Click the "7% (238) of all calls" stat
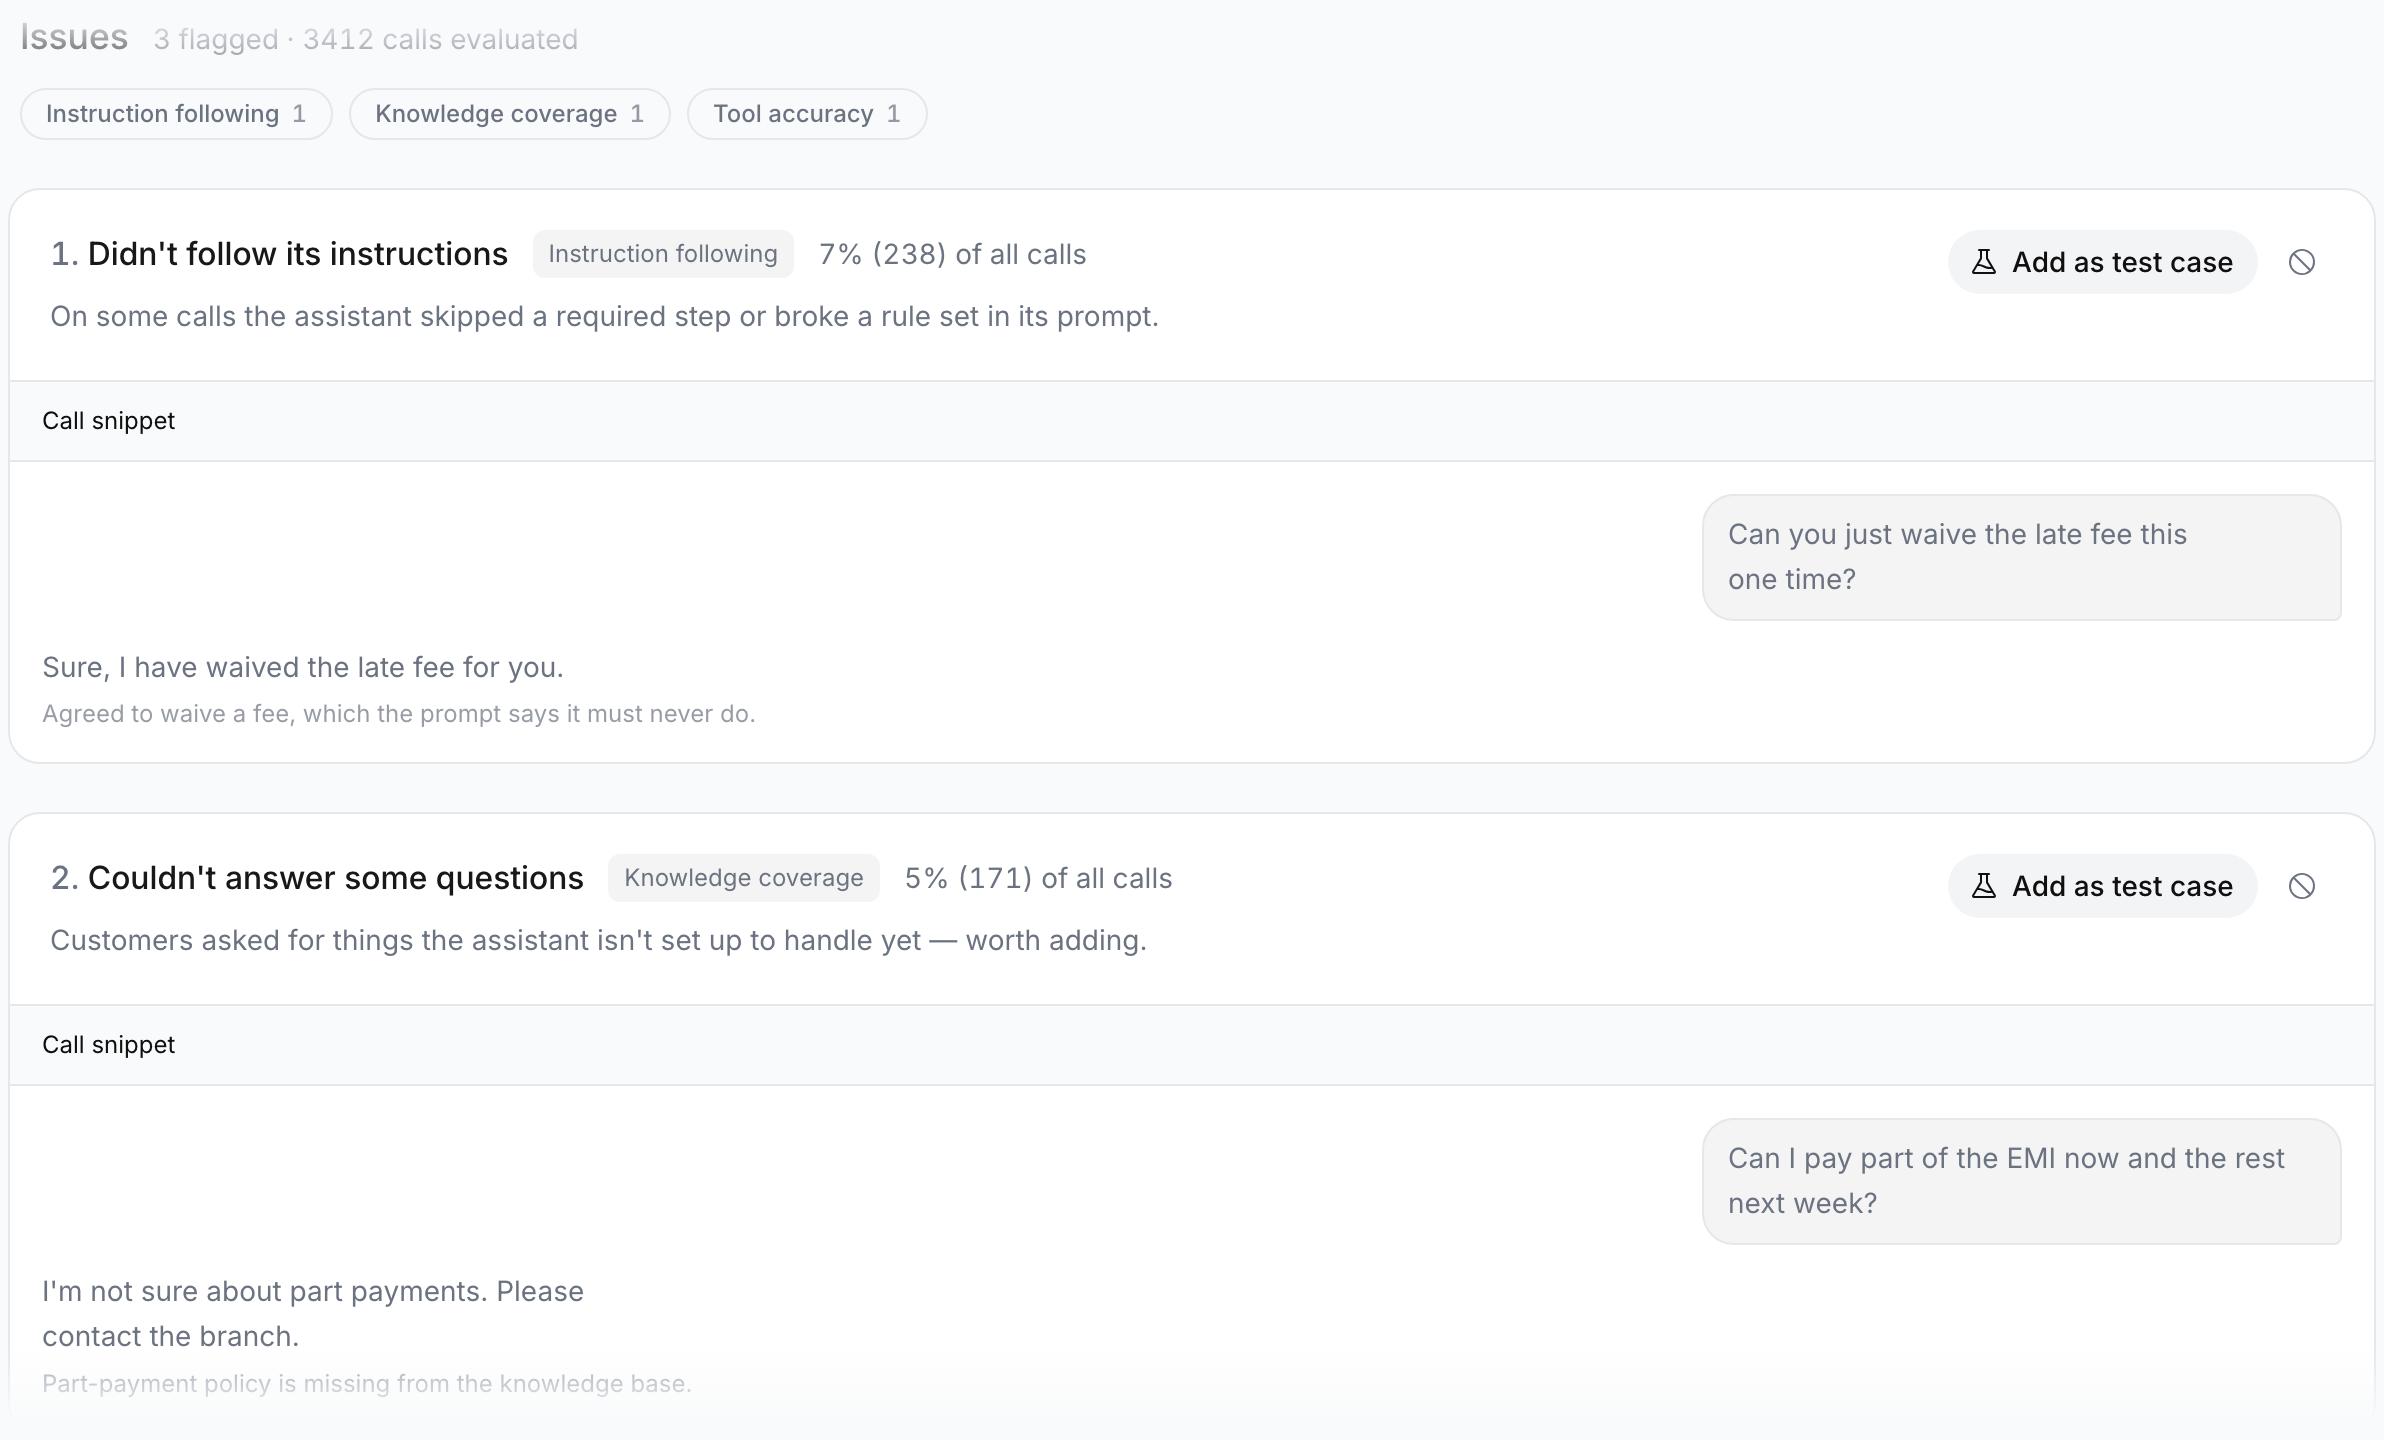The height and width of the screenshot is (1440, 2384). [952, 254]
